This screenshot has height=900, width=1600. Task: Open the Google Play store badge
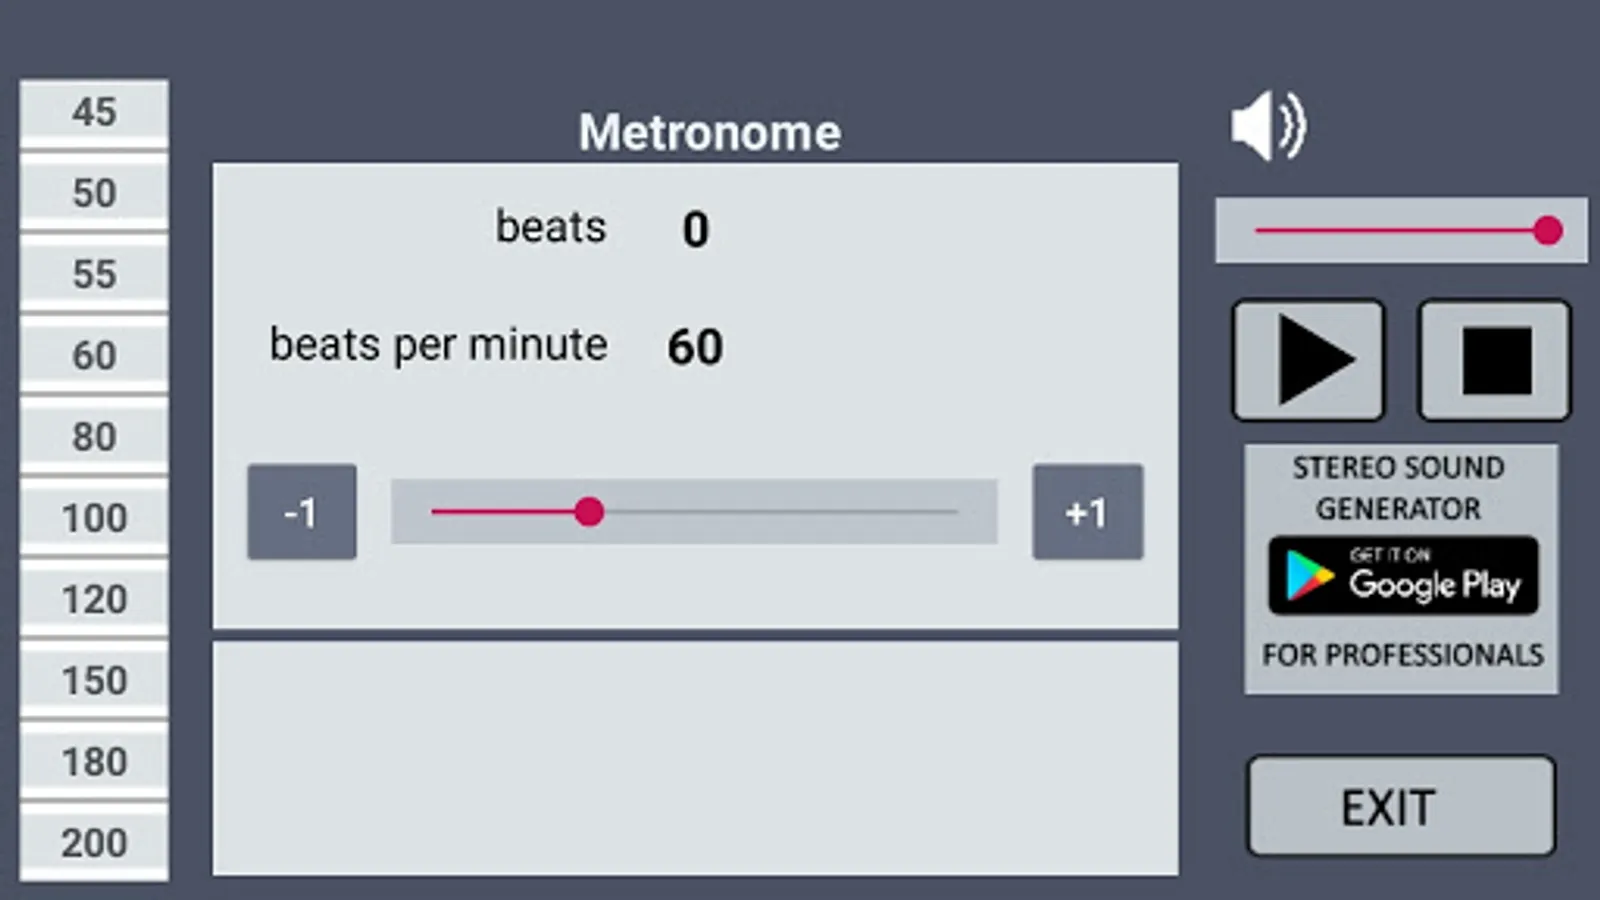click(x=1403, y=576)
